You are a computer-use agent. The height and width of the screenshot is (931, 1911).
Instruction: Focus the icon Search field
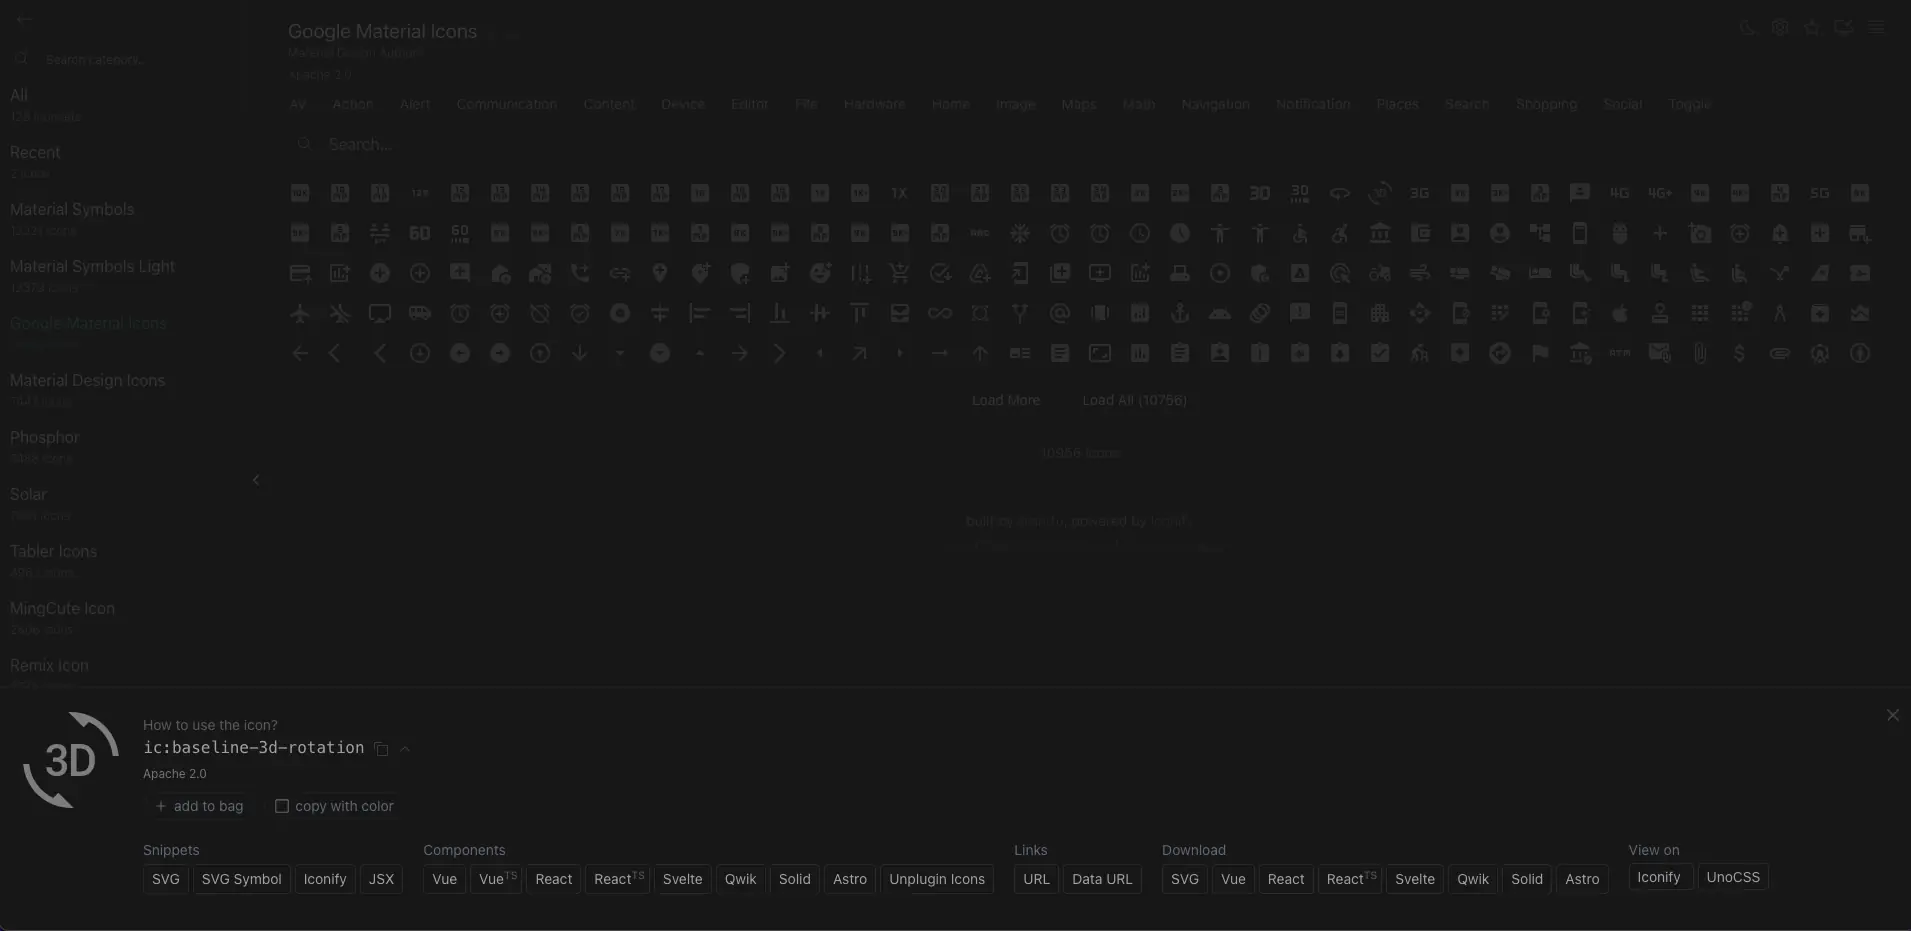(x=1080, y=144)
